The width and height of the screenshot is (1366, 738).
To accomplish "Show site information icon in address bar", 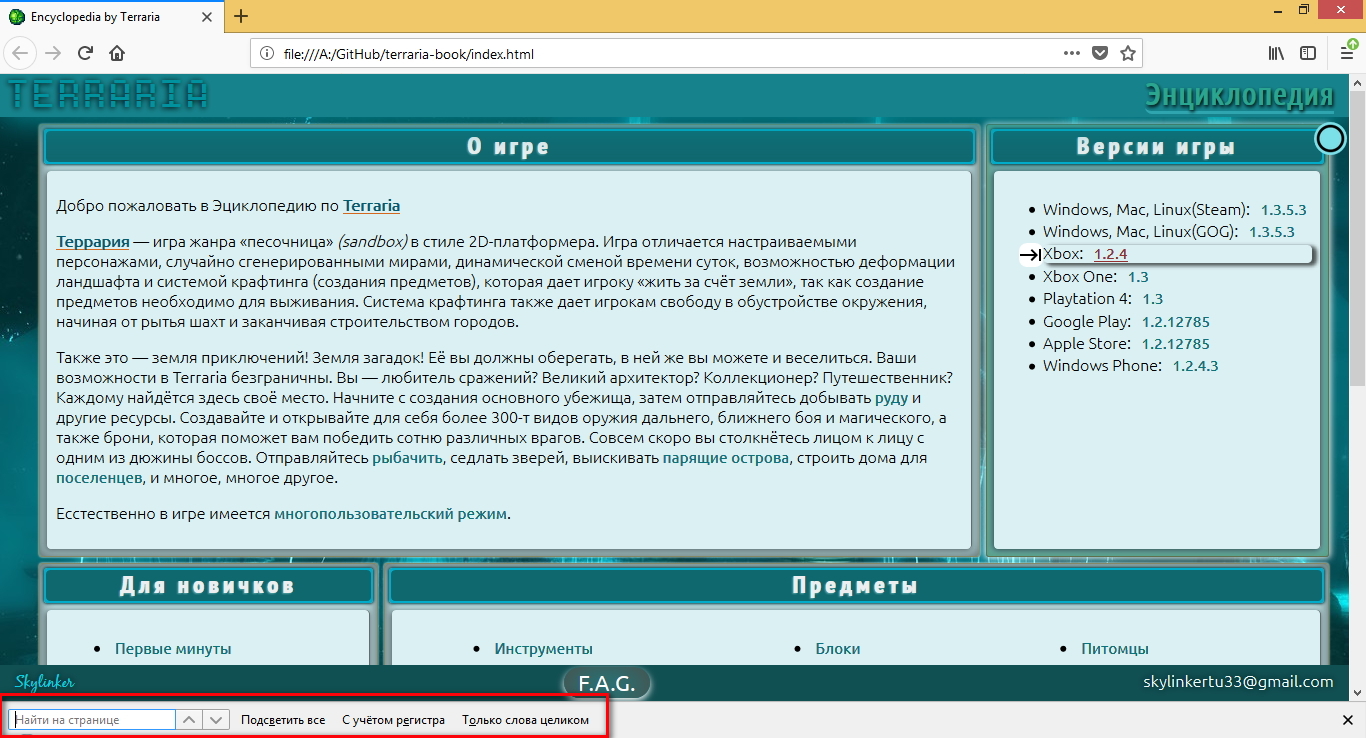I will 267,53.
